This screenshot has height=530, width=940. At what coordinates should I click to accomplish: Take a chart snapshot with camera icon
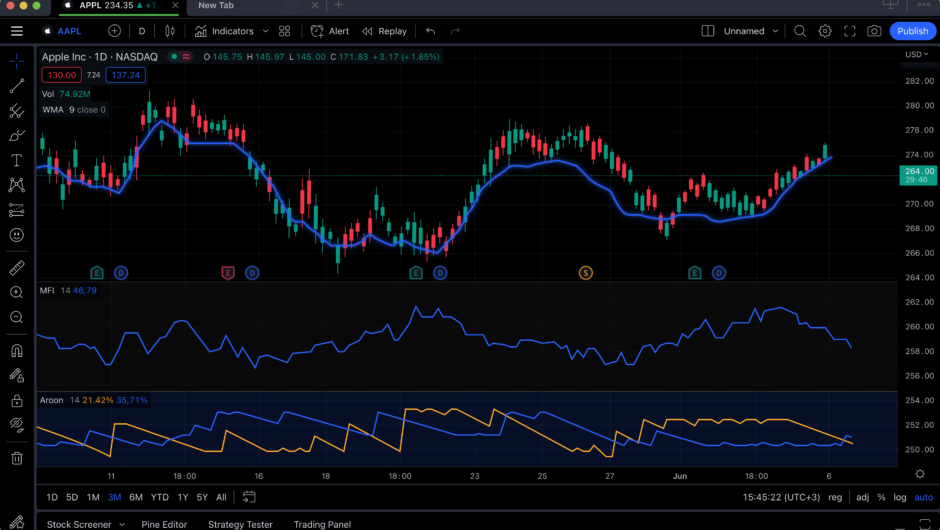pos(874,31)
